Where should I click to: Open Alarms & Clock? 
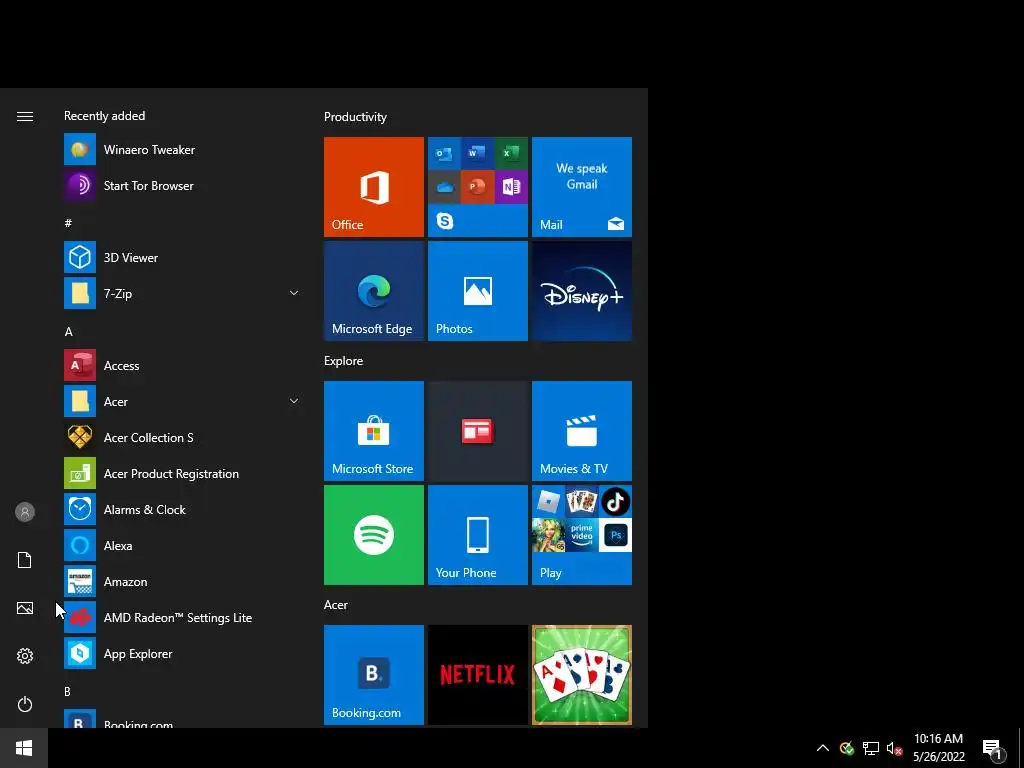tap(183, 509)
